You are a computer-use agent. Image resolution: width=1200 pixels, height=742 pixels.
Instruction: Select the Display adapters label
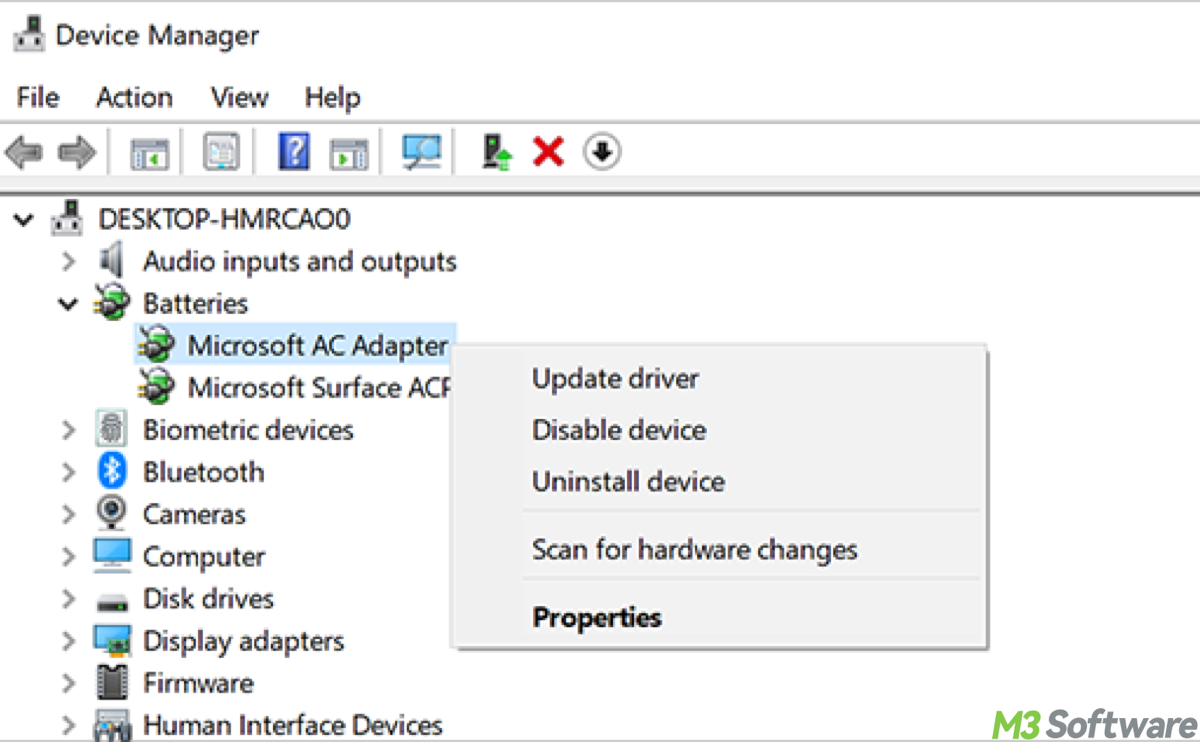click(243, 640)
